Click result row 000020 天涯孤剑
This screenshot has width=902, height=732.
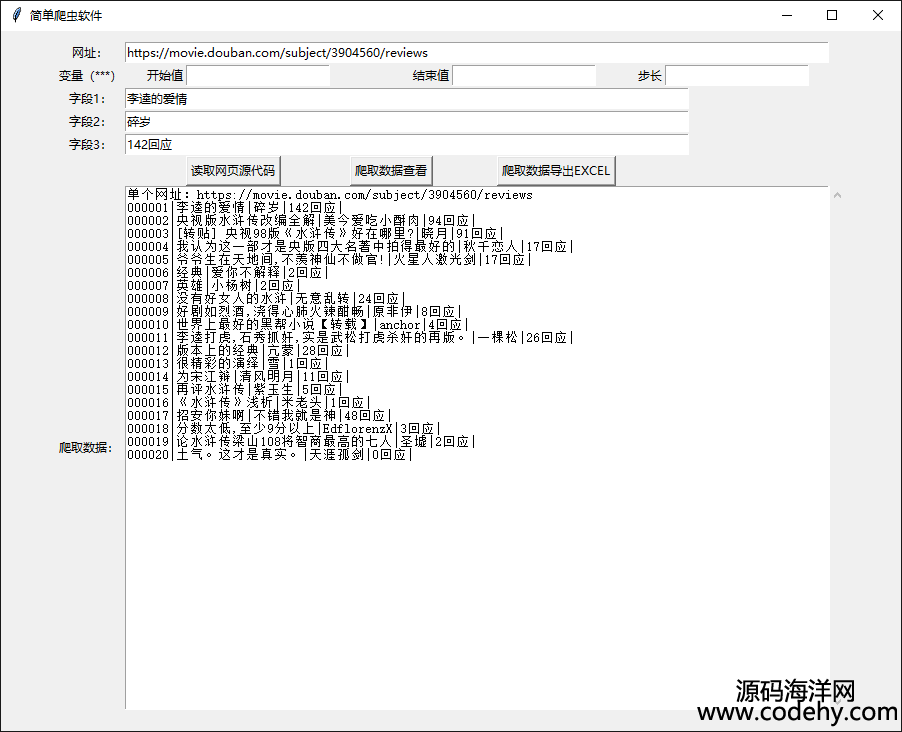270,455
